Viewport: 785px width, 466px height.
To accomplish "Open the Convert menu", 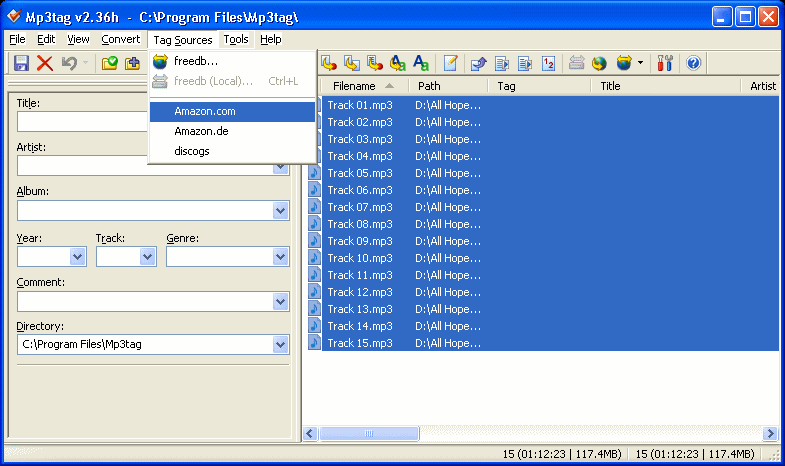I will click(121, 39).
